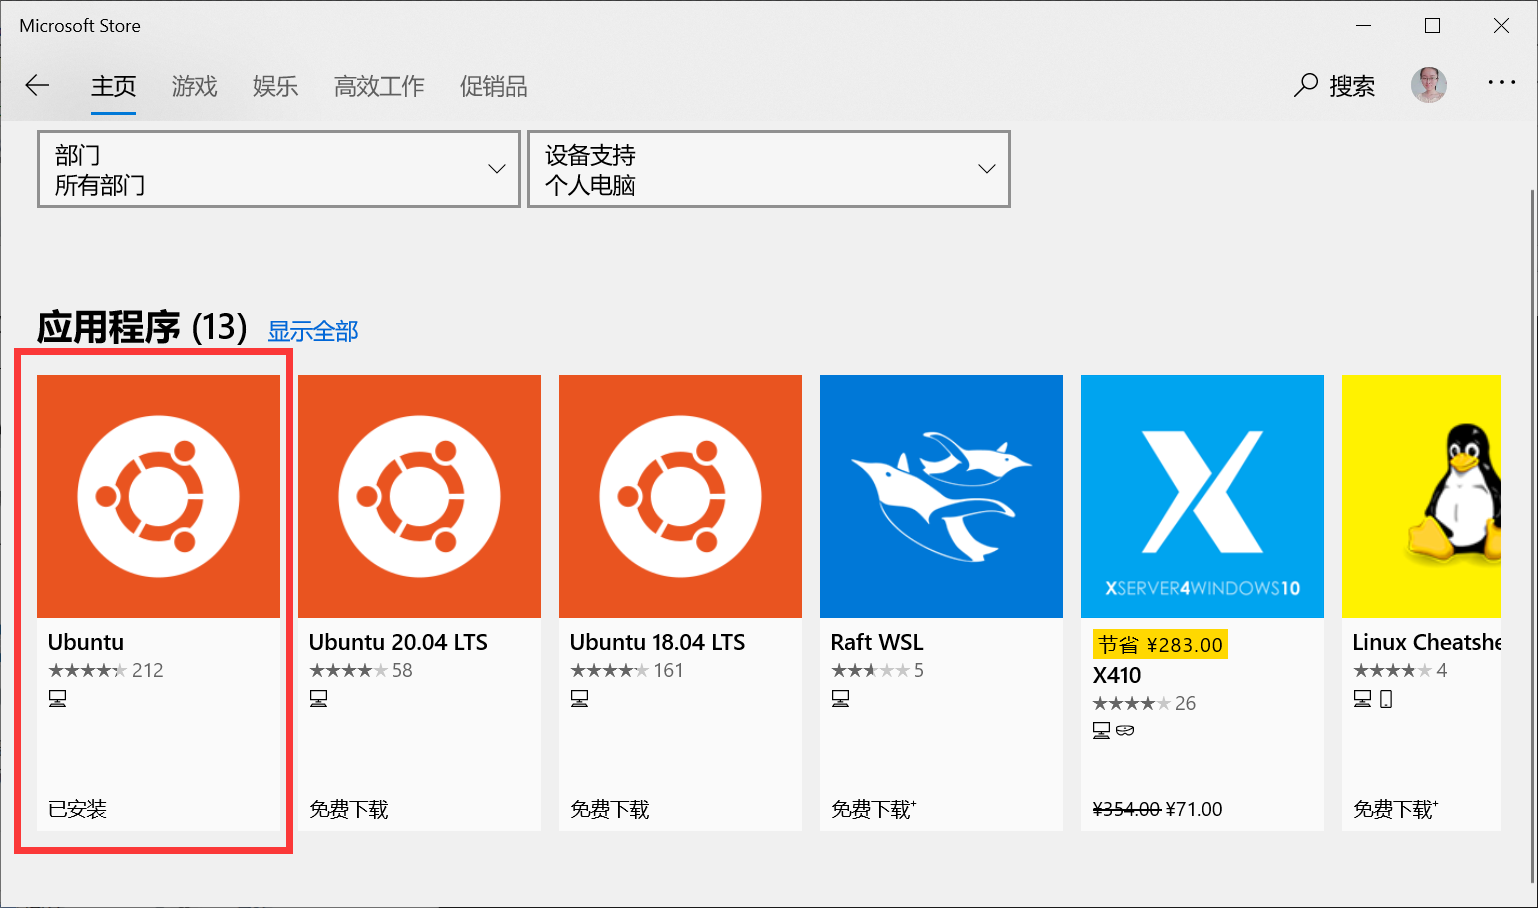Click the ¥71.00 price of X410
The image size is (1538, 908).
(x=1194, y=809)
